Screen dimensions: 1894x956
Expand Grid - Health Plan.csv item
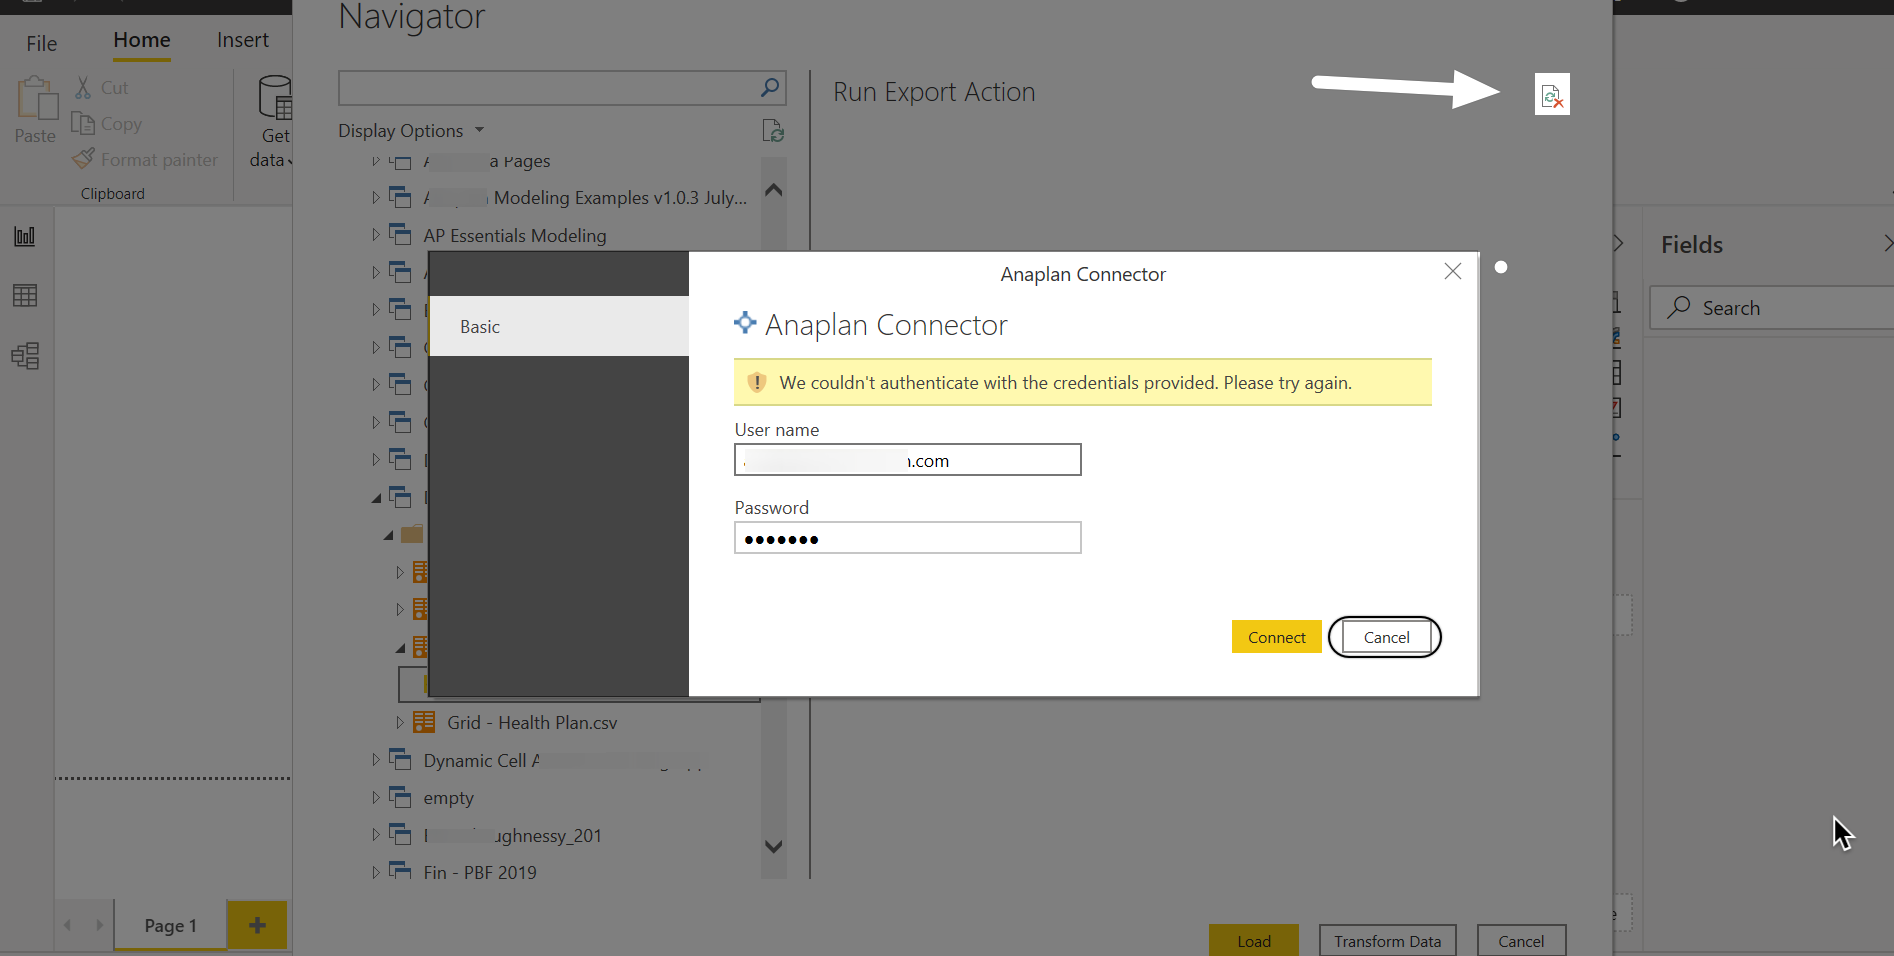click(x=400, y=722)
